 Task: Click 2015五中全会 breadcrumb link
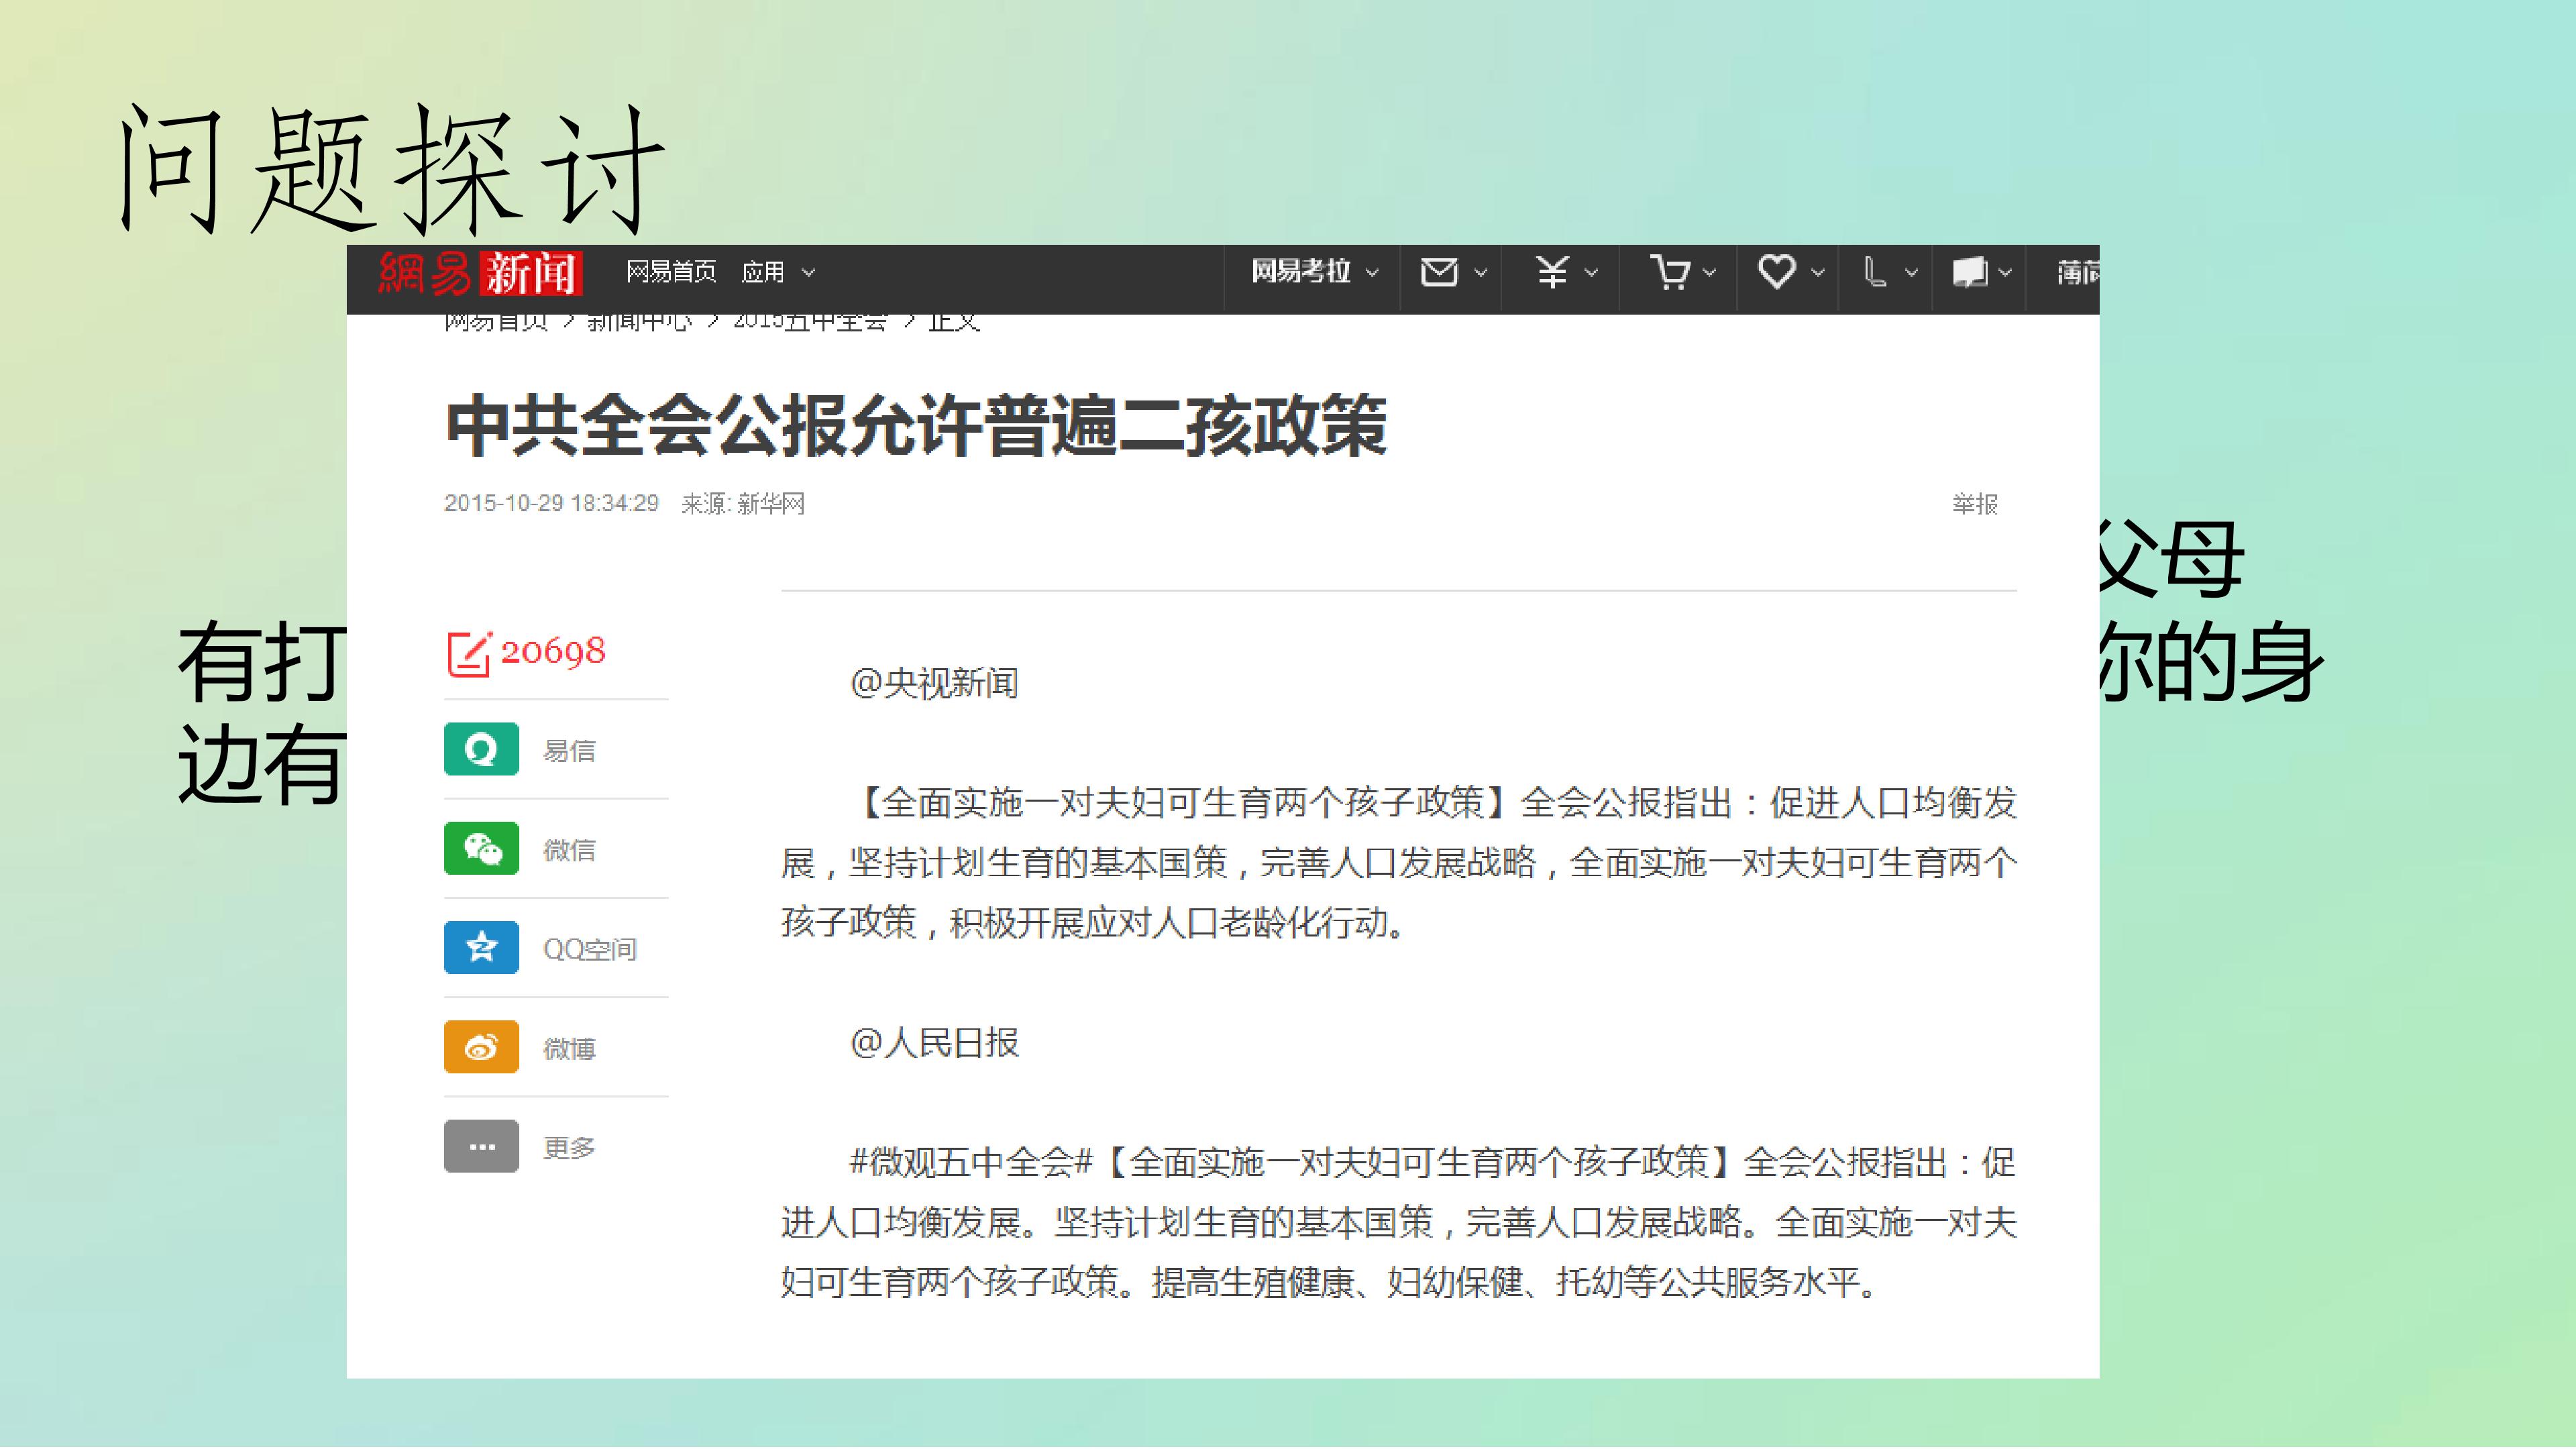810,323
